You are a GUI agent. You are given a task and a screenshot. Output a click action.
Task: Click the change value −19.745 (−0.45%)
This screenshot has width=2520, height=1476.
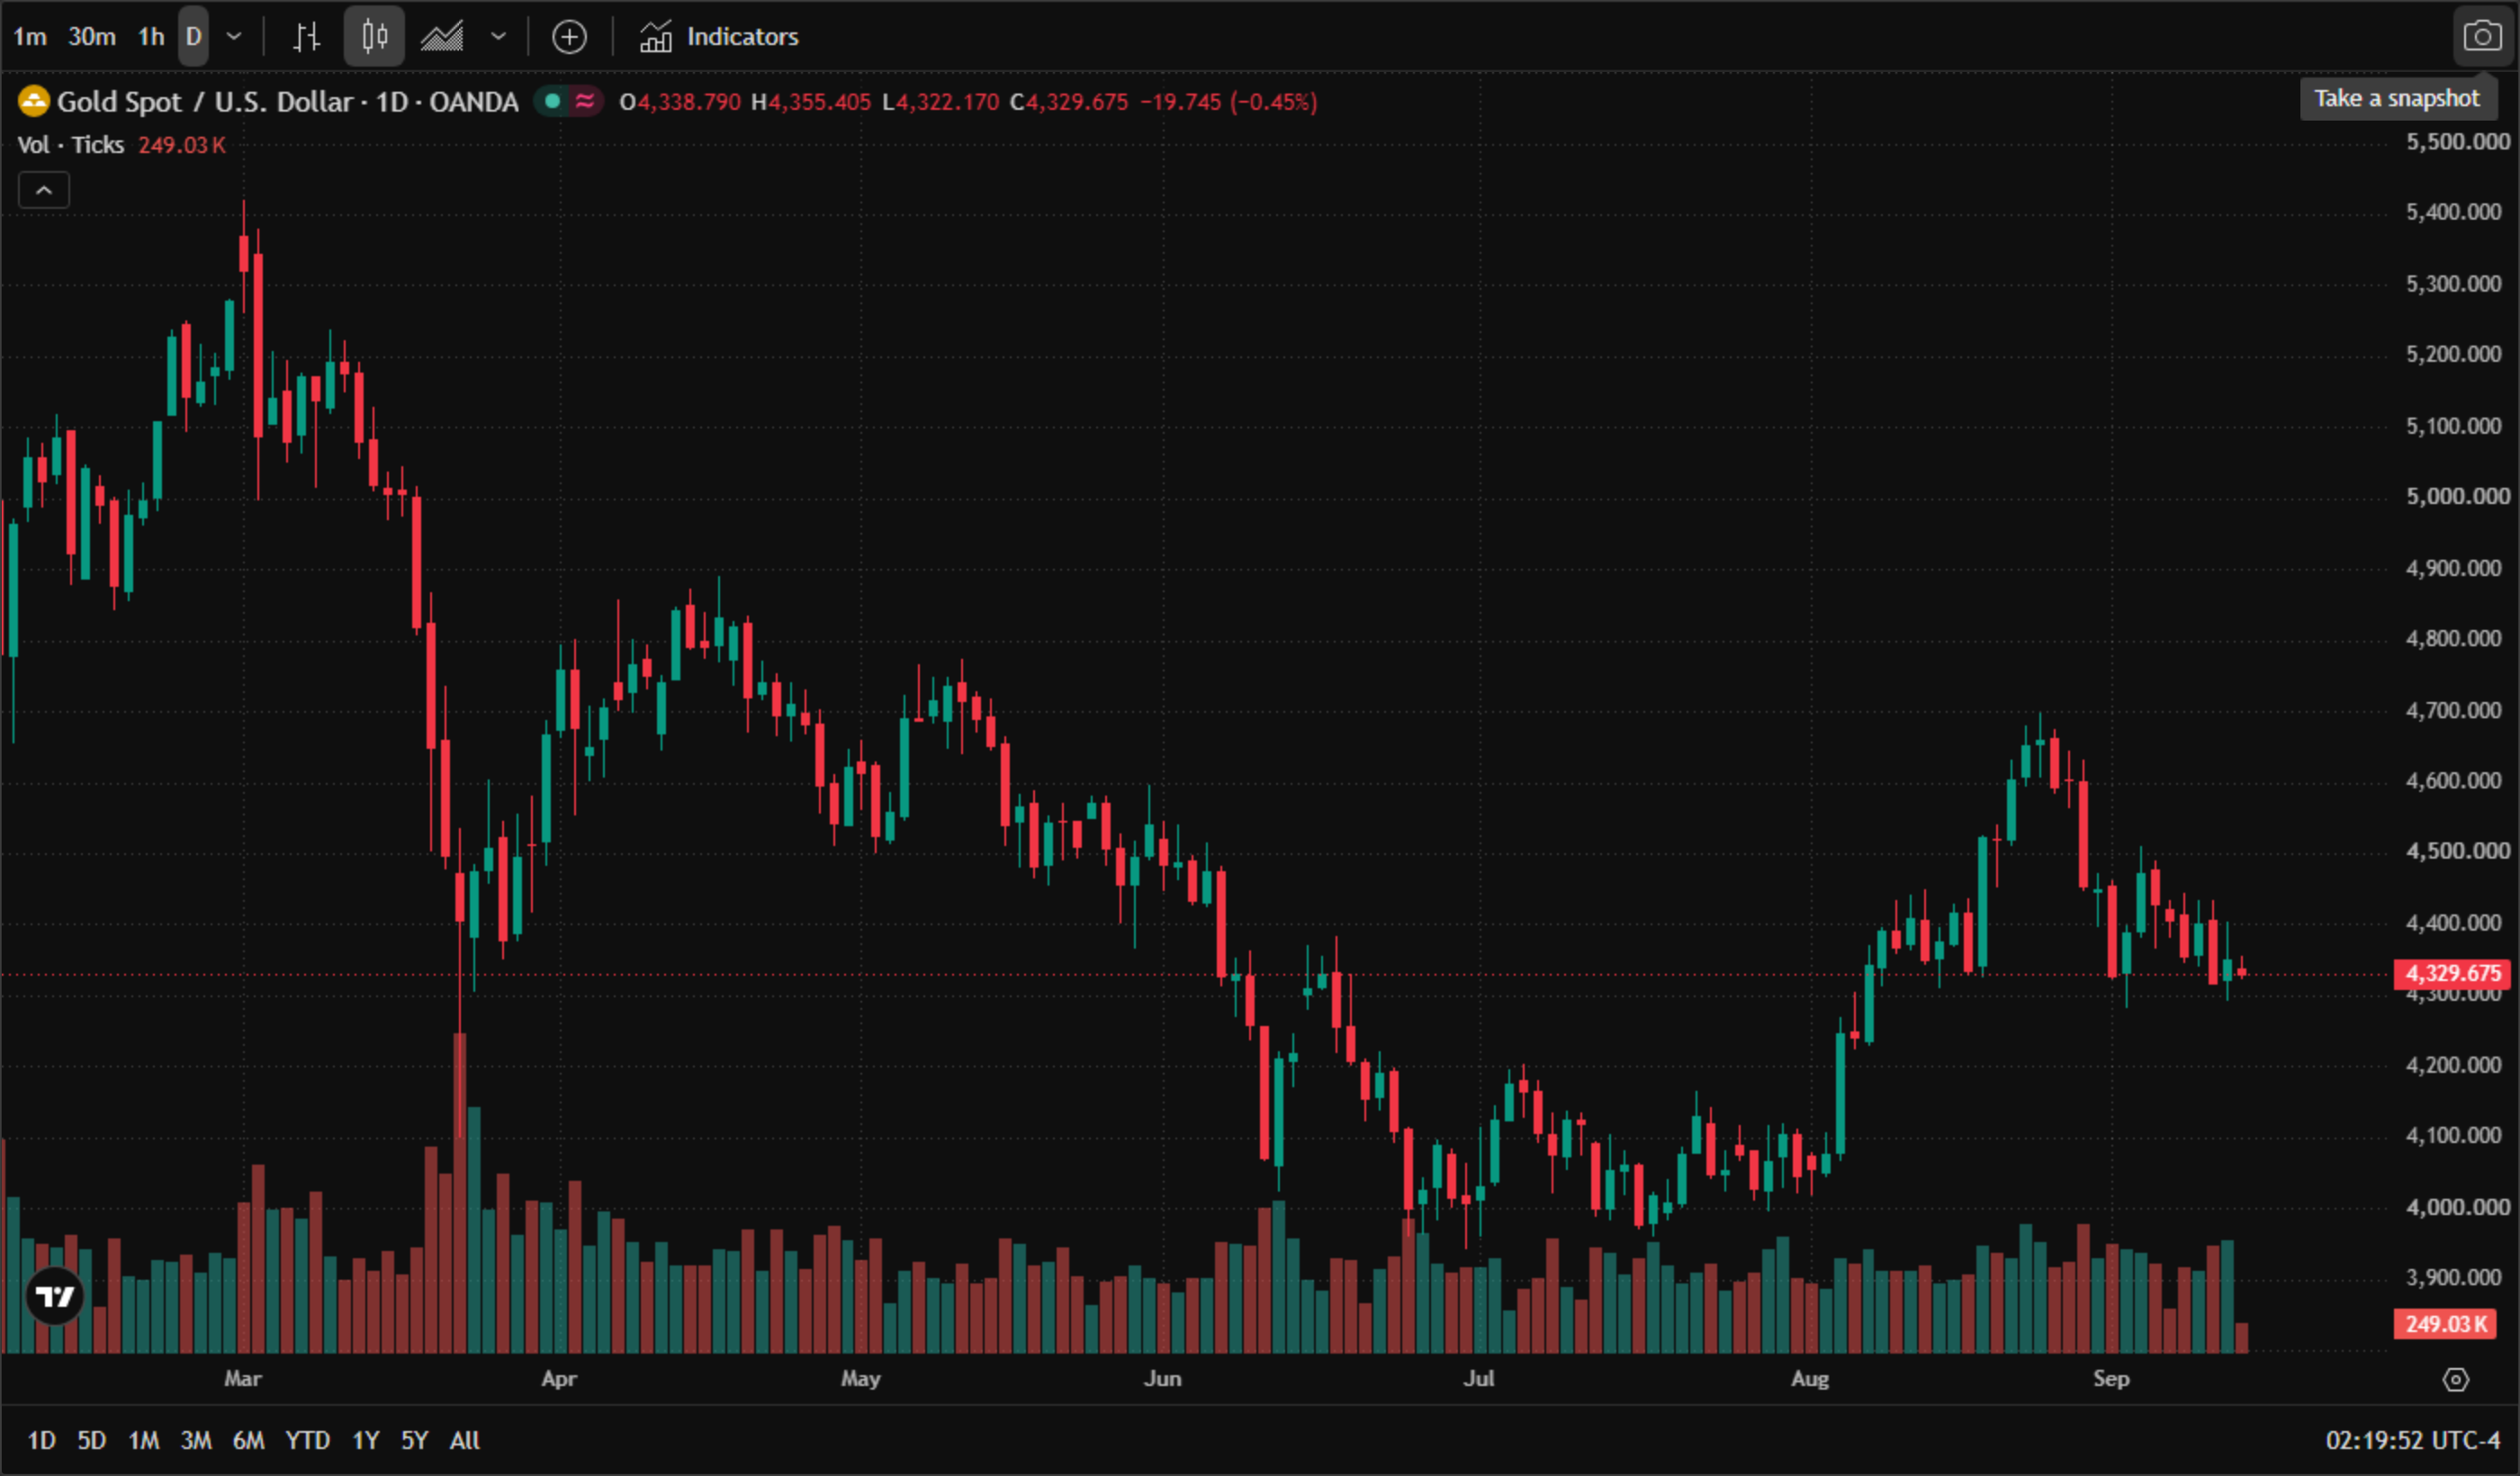pos(1229,102)
